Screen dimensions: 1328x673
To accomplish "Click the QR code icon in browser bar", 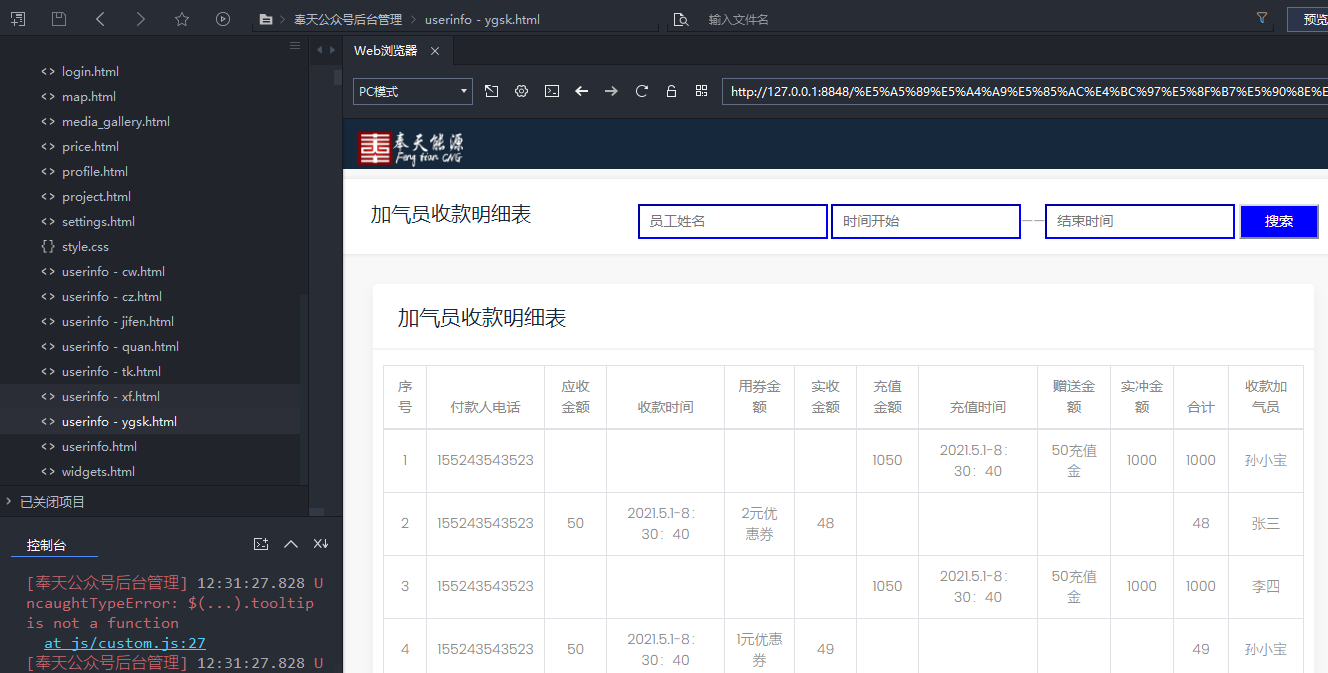I will click(701, 91).
